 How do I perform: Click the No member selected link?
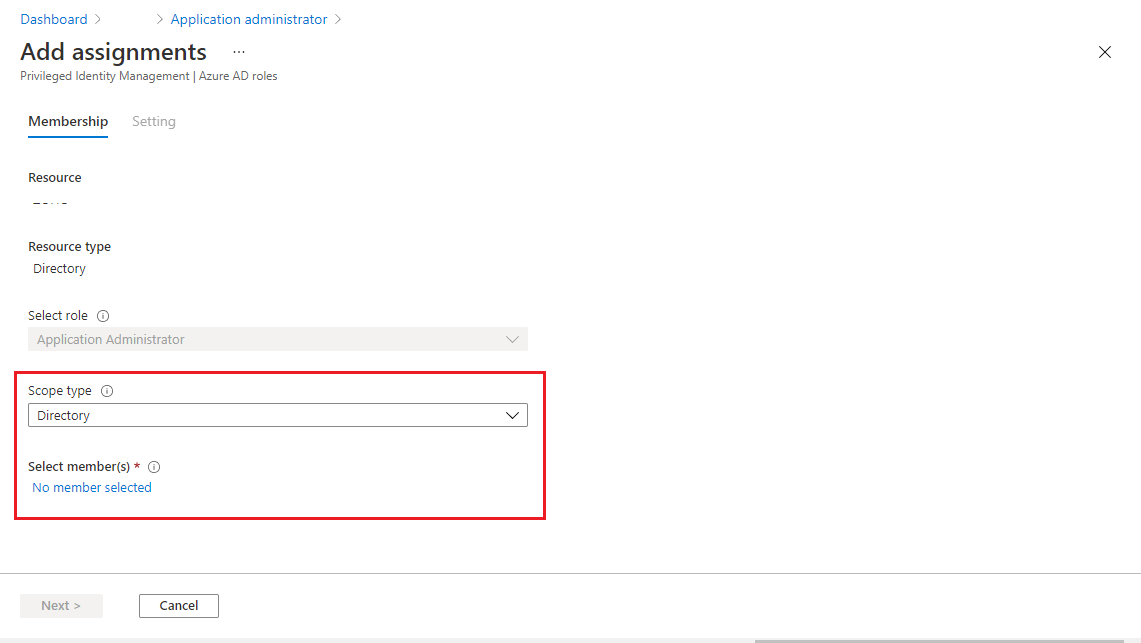[91, 487]
